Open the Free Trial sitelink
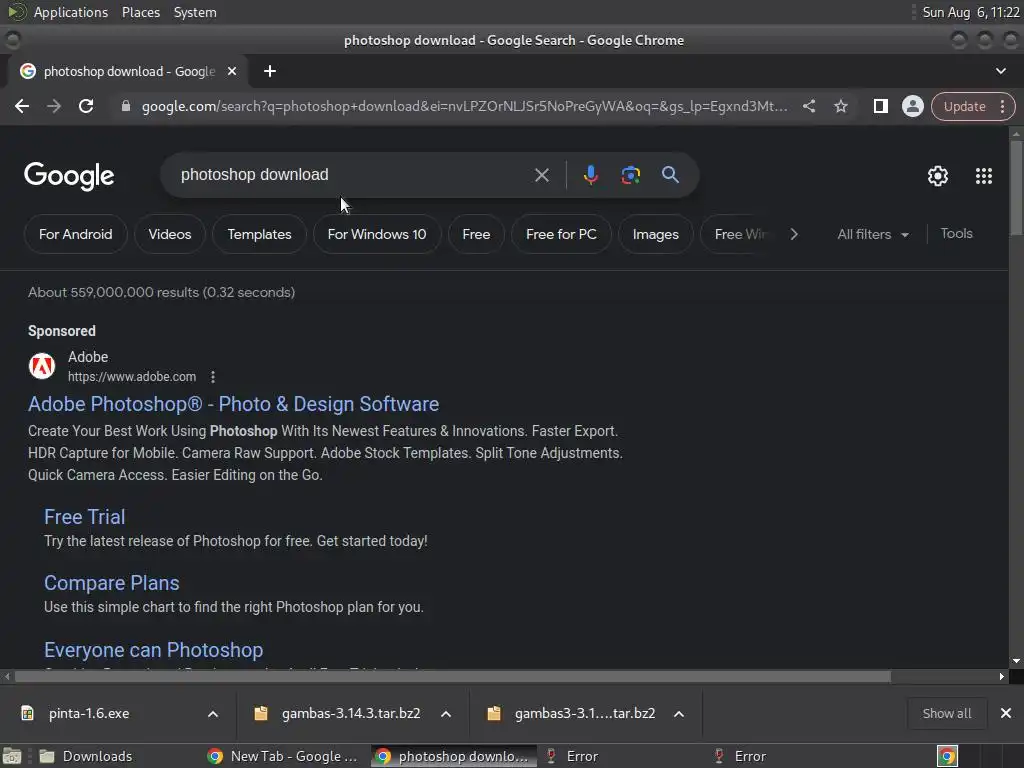Viewport: 1024px width, 768px height. pos(84,517)
